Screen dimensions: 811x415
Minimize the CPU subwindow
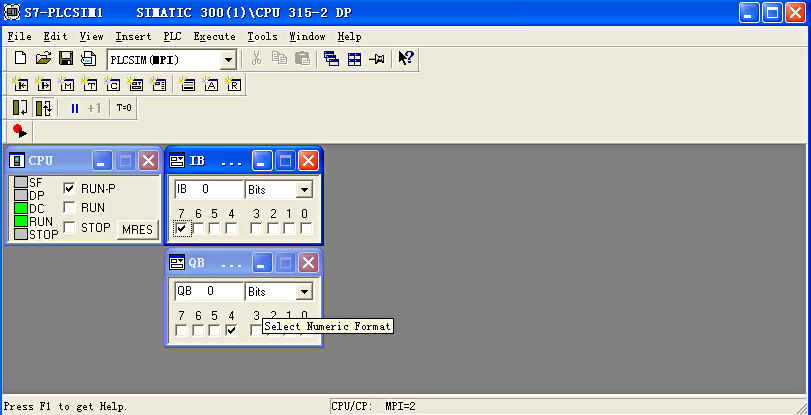(x=102, y=161)
